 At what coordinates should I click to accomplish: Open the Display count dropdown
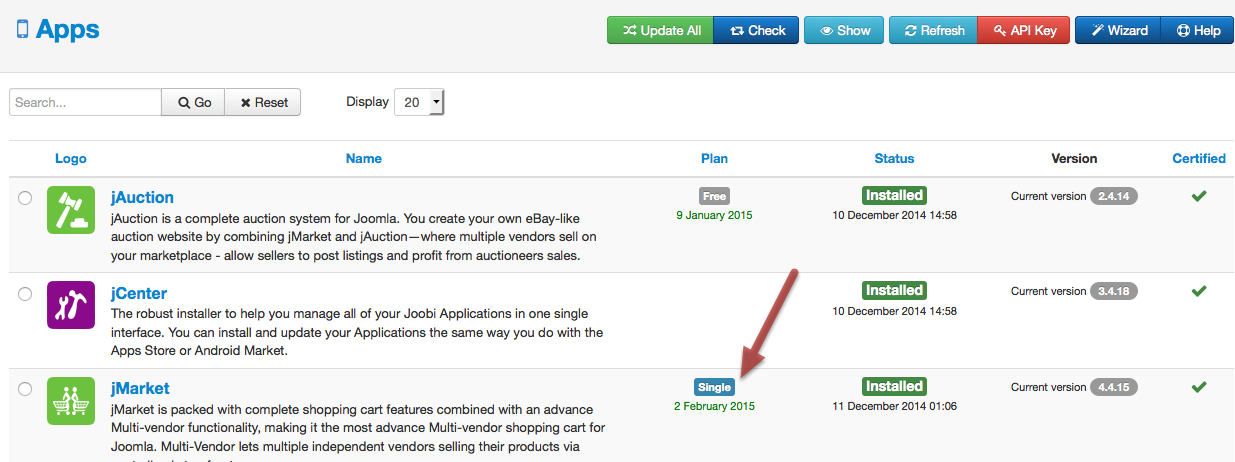click(x=419, y=102)
